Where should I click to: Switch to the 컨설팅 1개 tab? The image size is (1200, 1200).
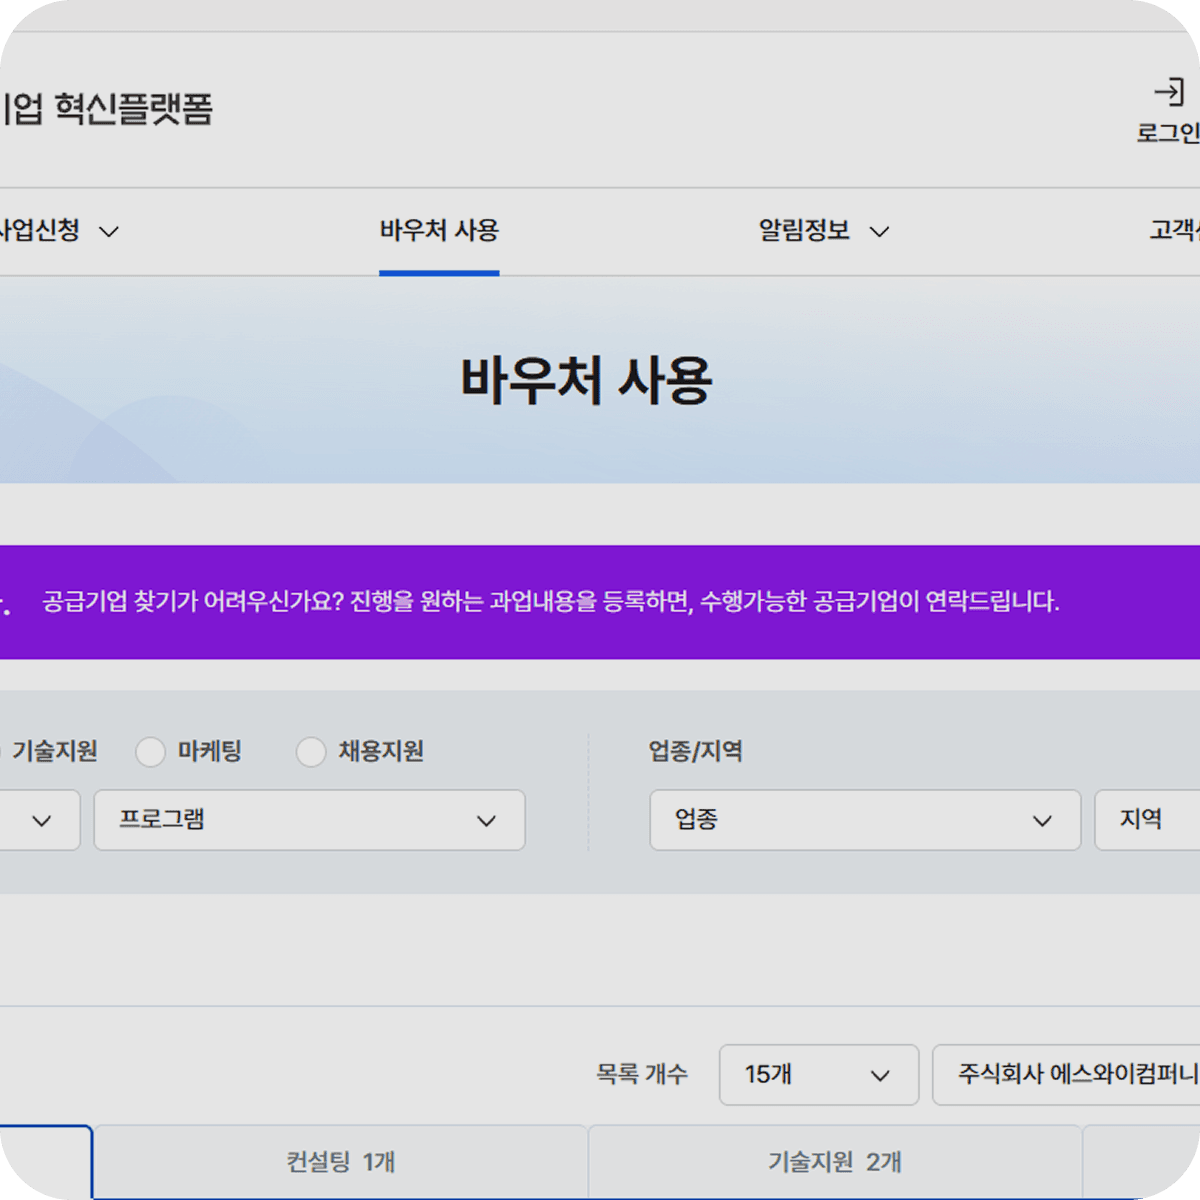coord(340,1162)
